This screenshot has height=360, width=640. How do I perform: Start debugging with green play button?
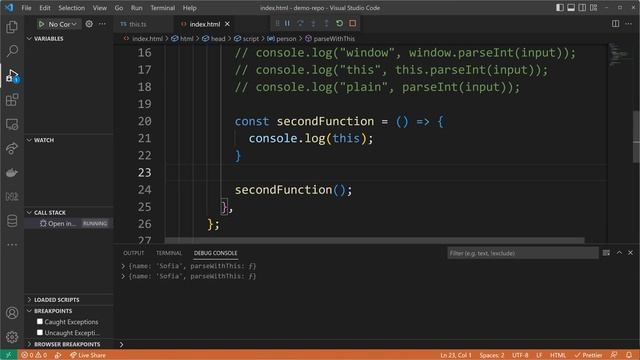(41, 24)
